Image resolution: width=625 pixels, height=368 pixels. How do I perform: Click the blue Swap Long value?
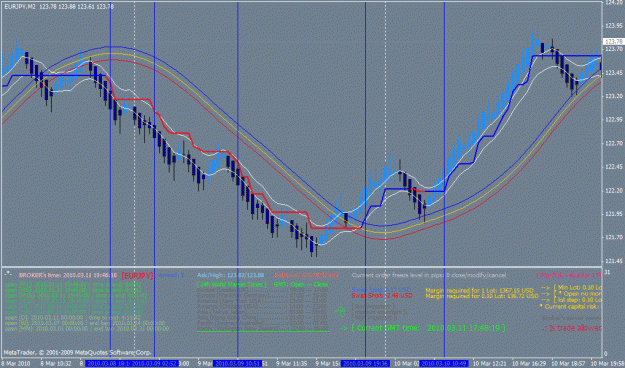pos(381,290)
